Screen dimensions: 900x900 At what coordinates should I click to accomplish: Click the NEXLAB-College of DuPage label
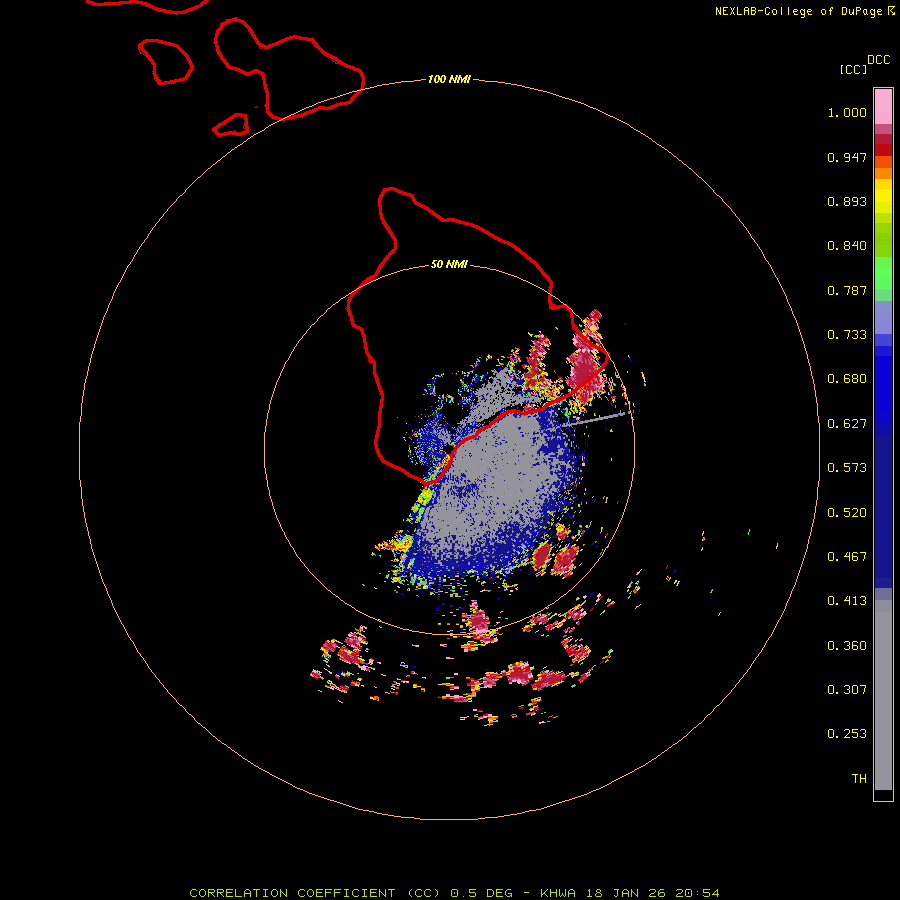tap(804, 11)
